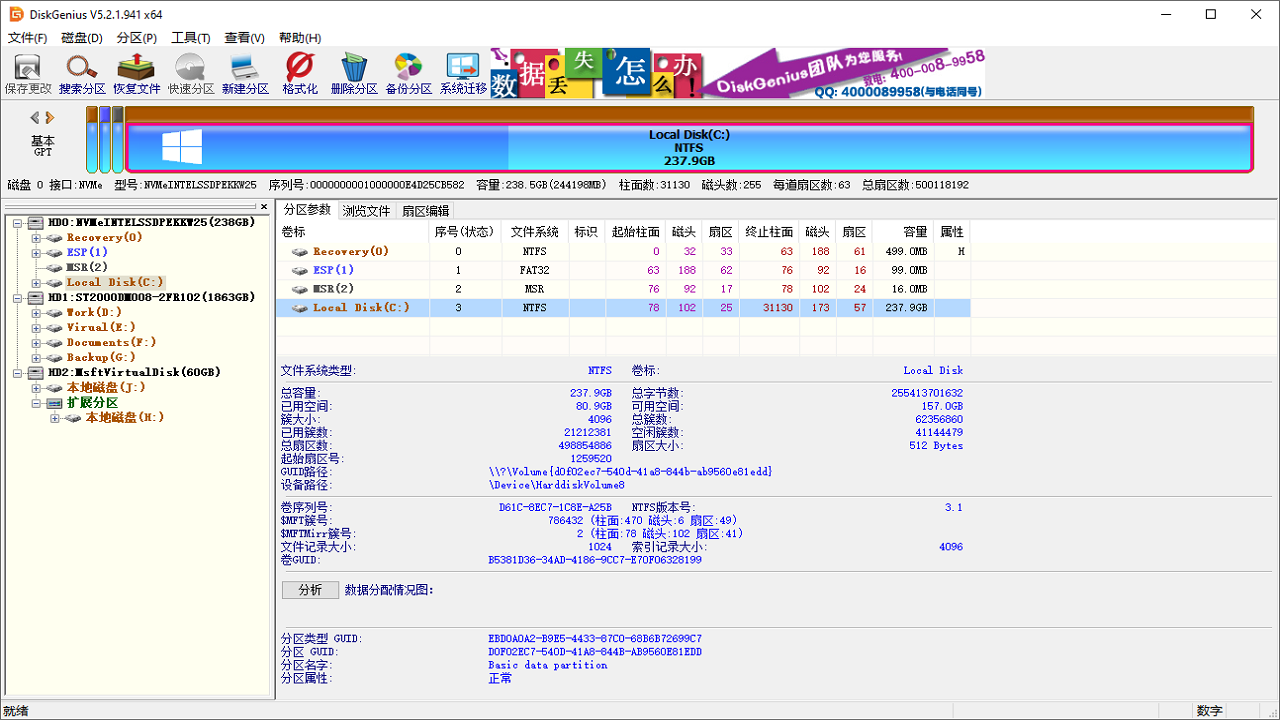Select the 搜索分区 partition search tool
1280x720 pixels.
(x=81, y=71)
